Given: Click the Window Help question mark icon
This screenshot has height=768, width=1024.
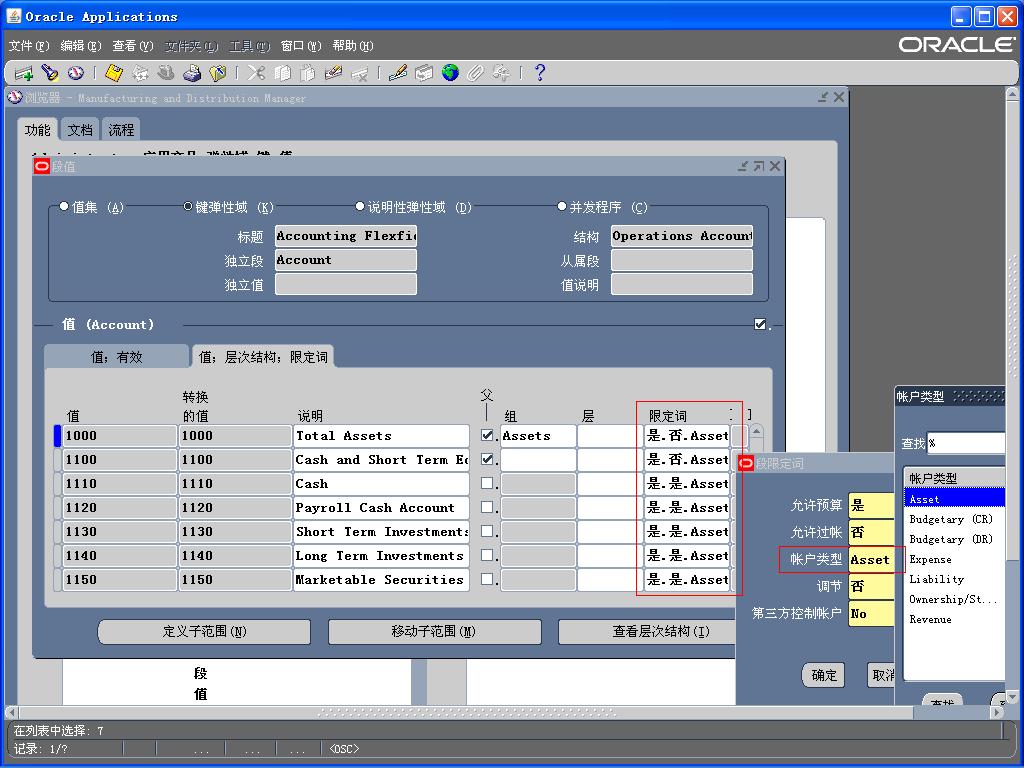Looking at the screenshot, I should [x=539, y=73].
